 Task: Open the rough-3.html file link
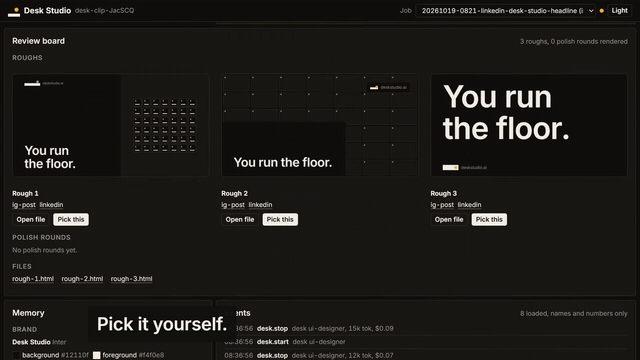pyautogui.click(x=131, y=279)
